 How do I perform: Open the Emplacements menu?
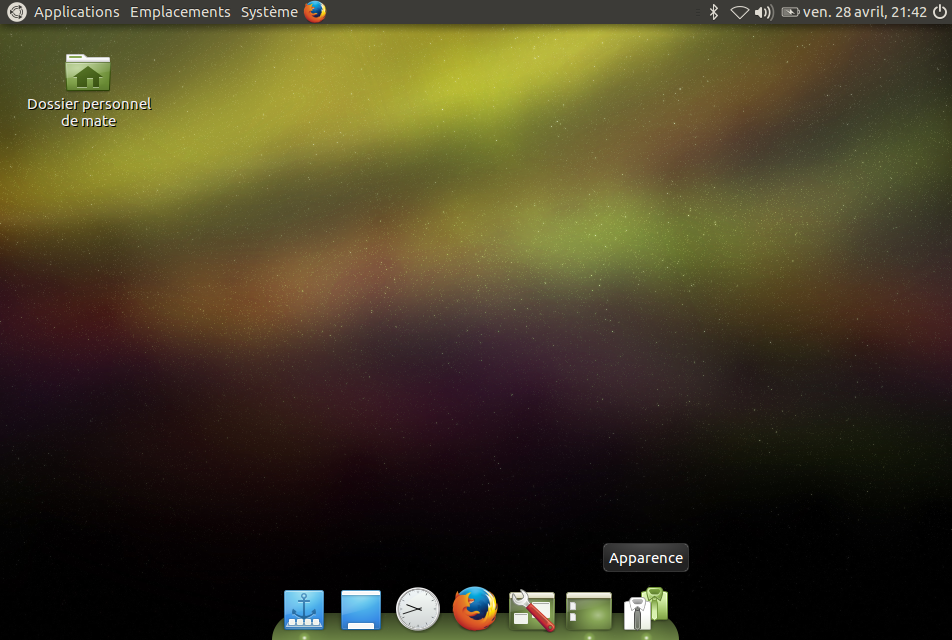pos(180,12)
